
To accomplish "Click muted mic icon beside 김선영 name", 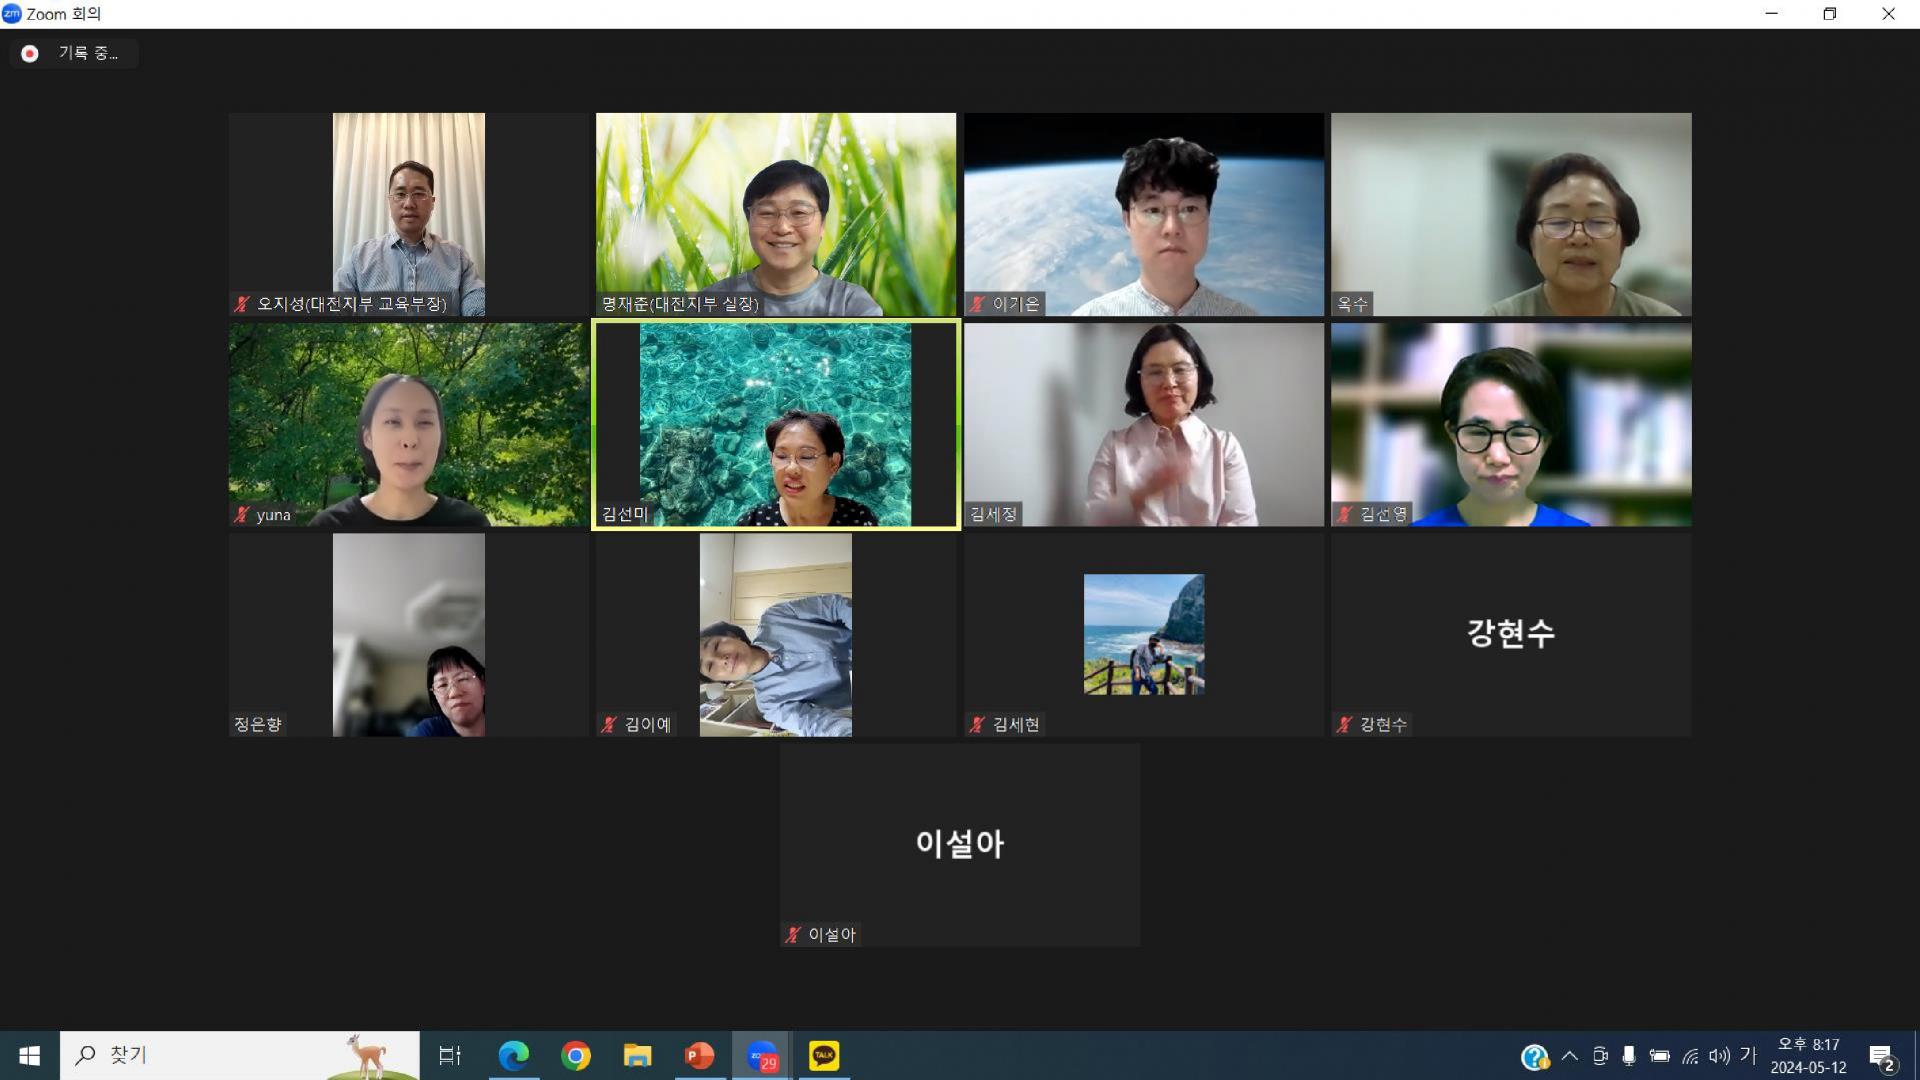I will pos(1345,515).
